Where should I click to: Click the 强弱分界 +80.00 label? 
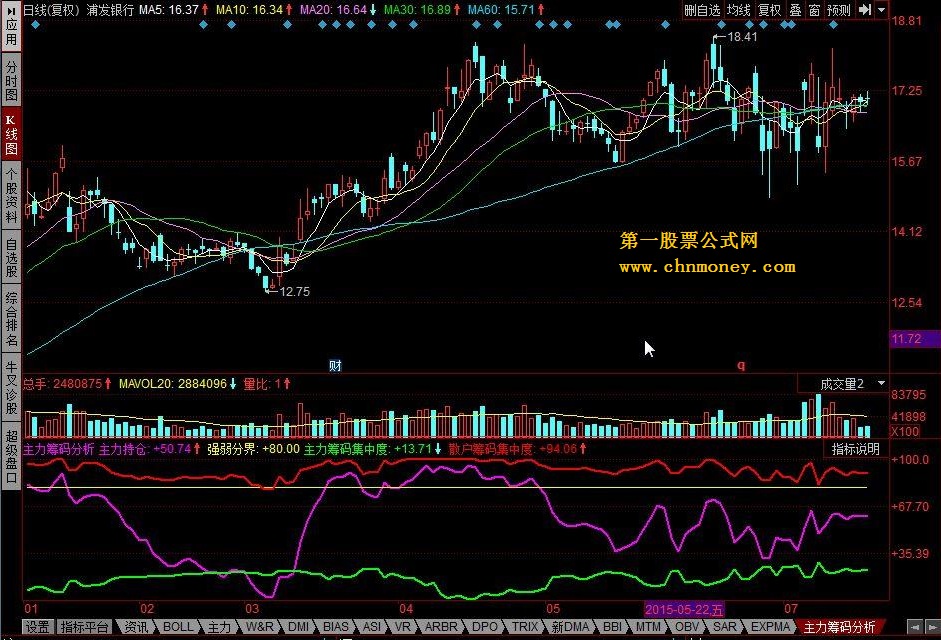(253, 449)
